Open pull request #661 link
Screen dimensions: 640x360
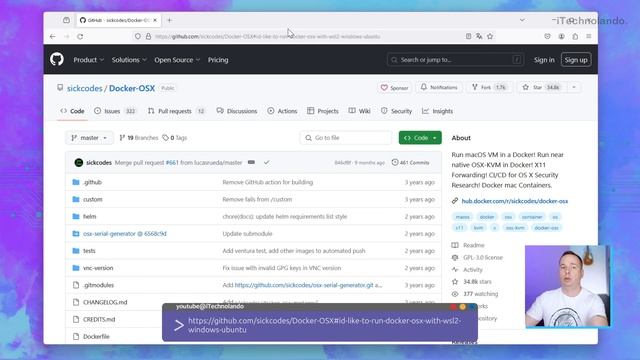[x=172, y=162]
